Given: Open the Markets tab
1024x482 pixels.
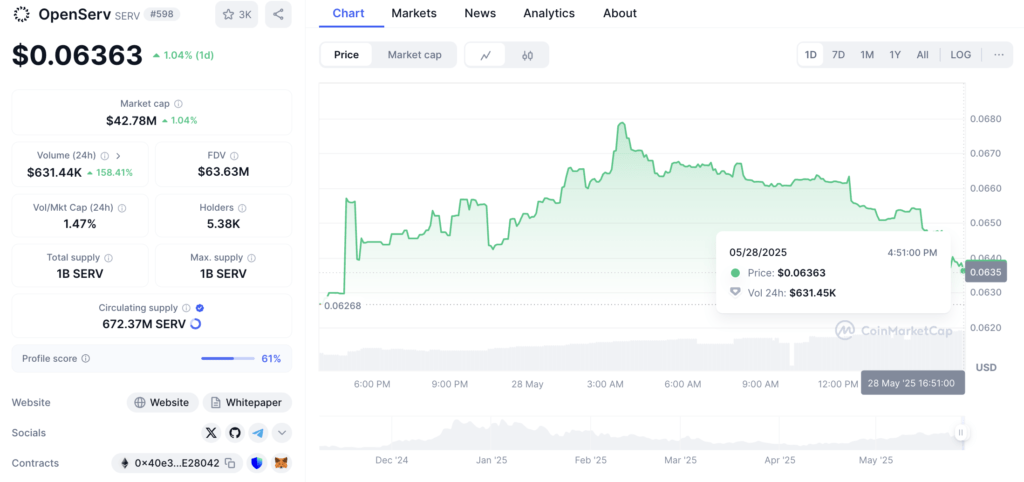Looking at the screenshot, I should pyautogui.click(x=414, y=13).
